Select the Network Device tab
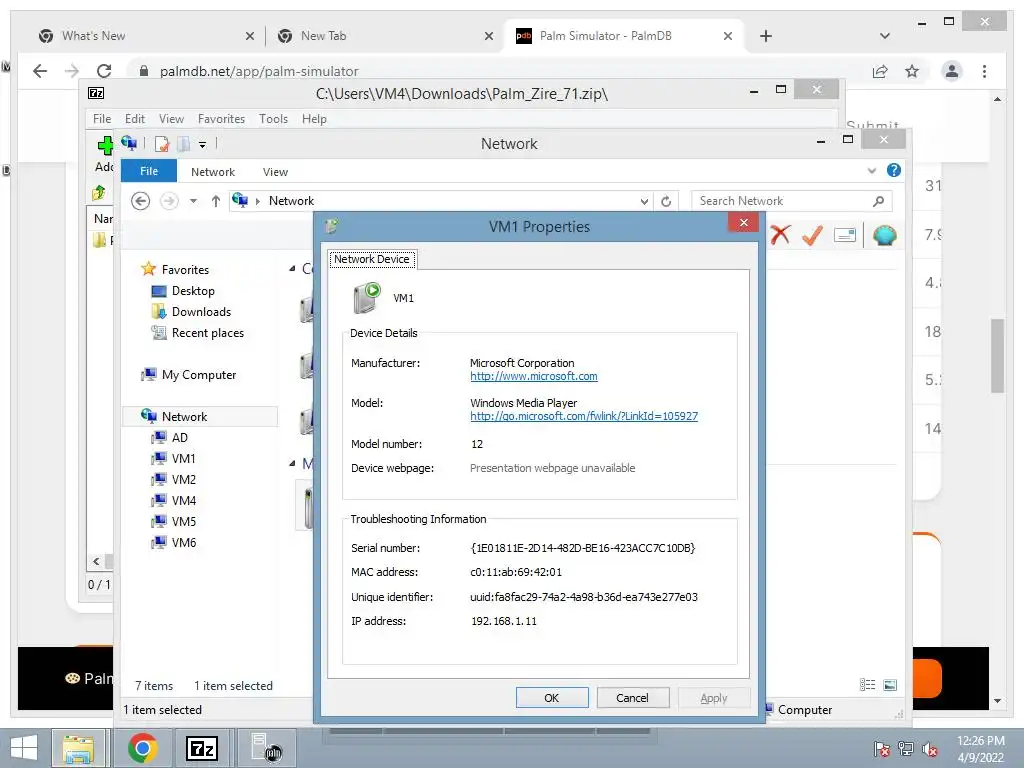 click(x=372, y=259)
